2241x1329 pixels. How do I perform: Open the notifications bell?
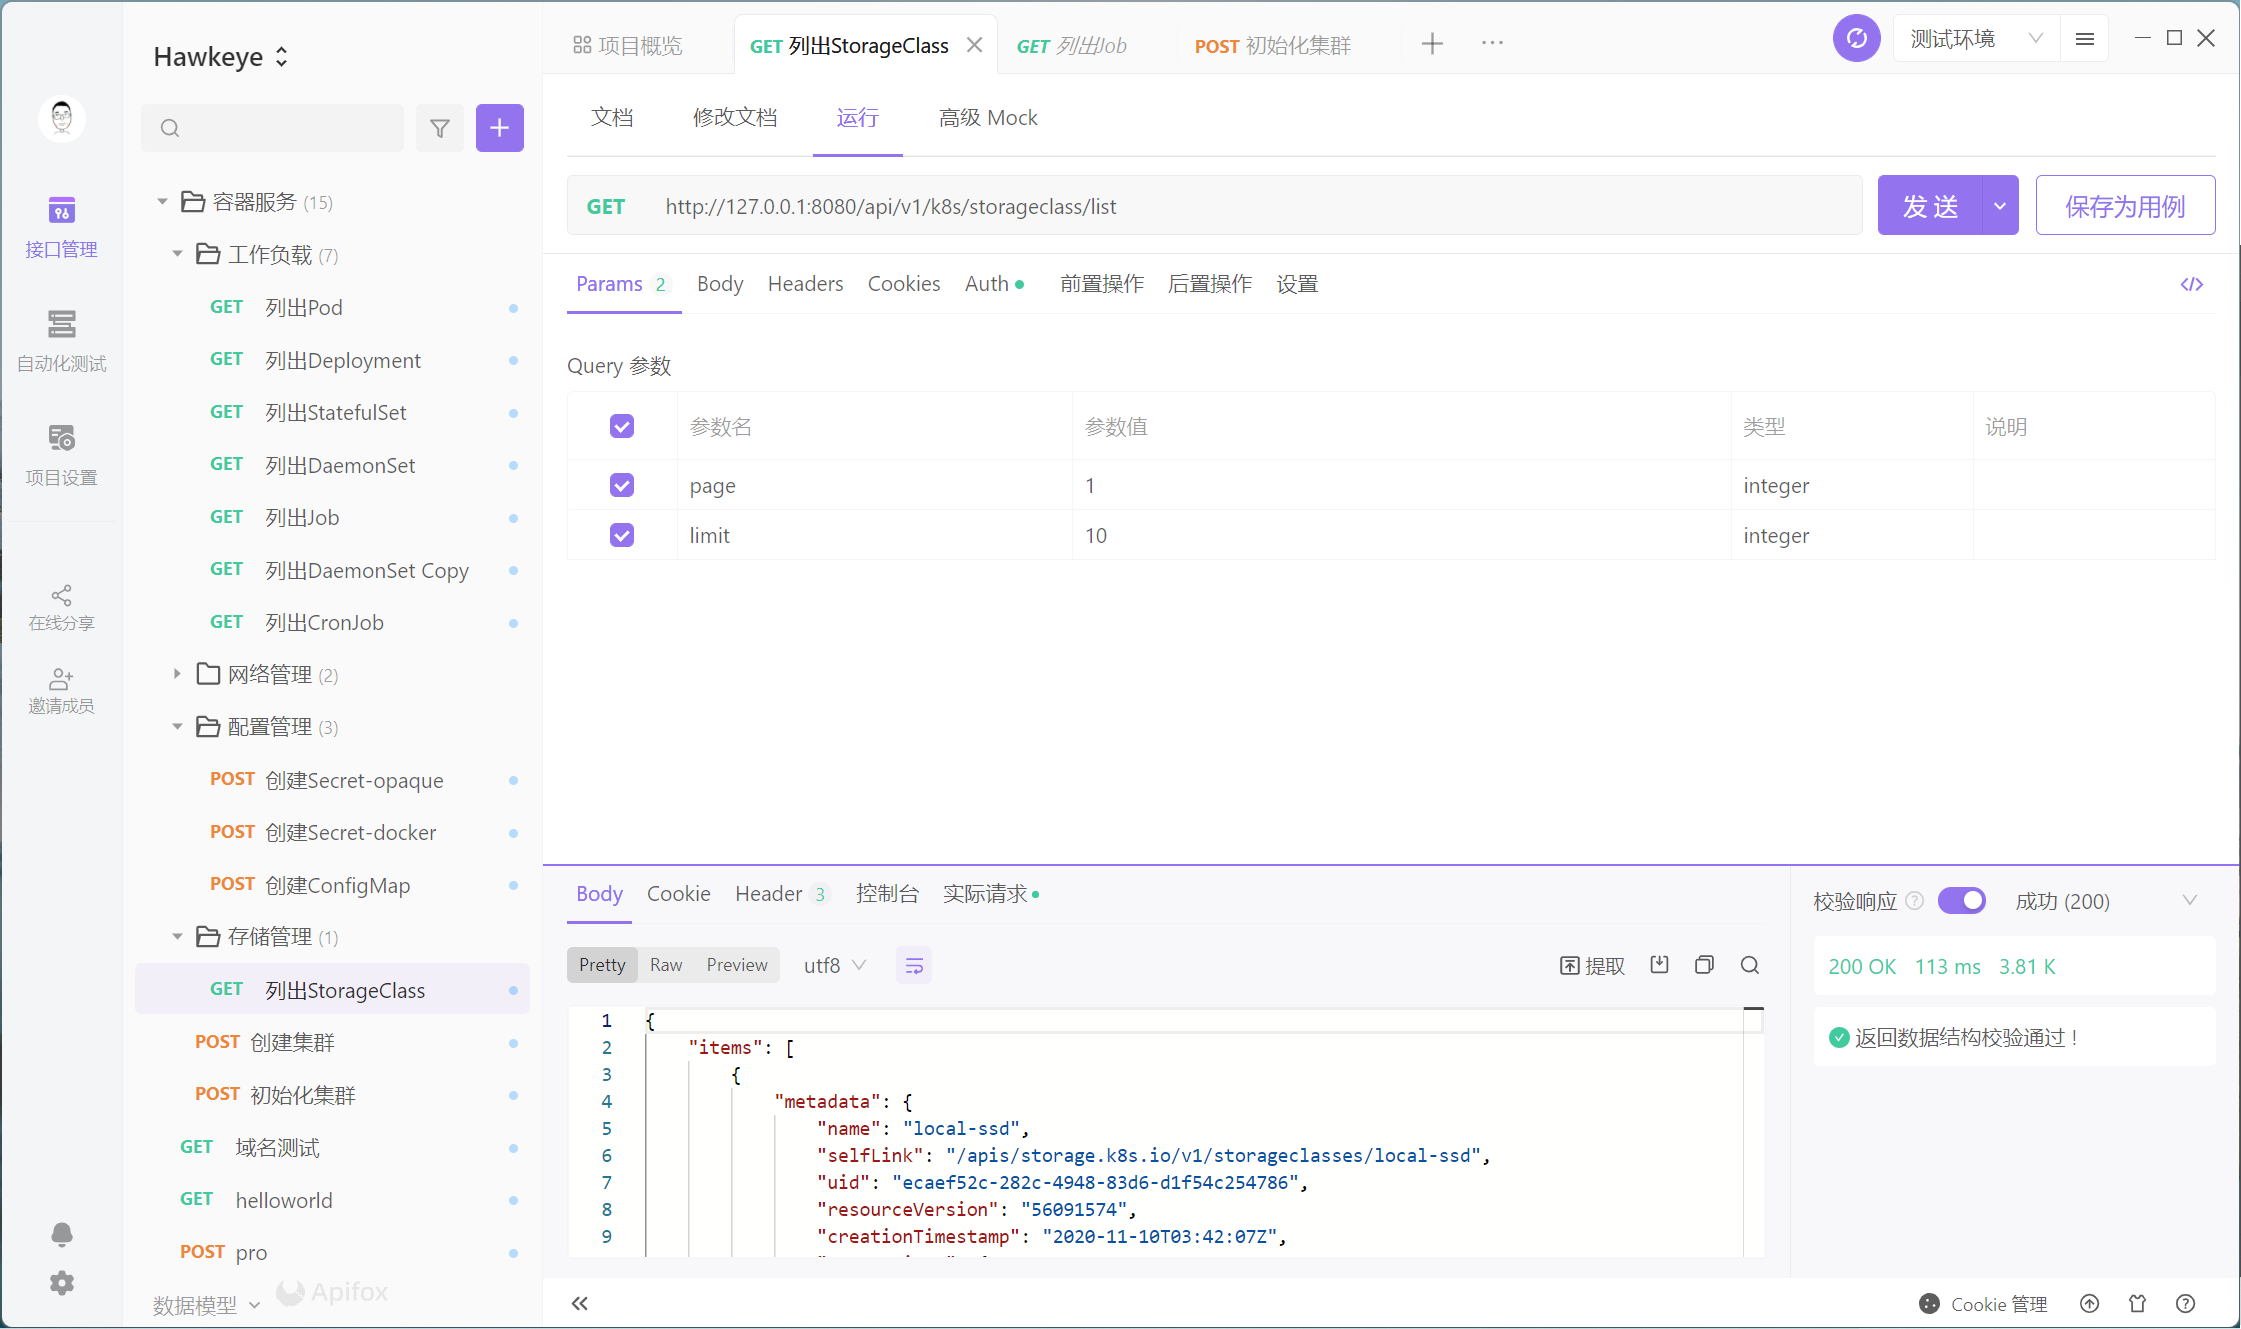pyautogui.click(x=62, y=1234)
